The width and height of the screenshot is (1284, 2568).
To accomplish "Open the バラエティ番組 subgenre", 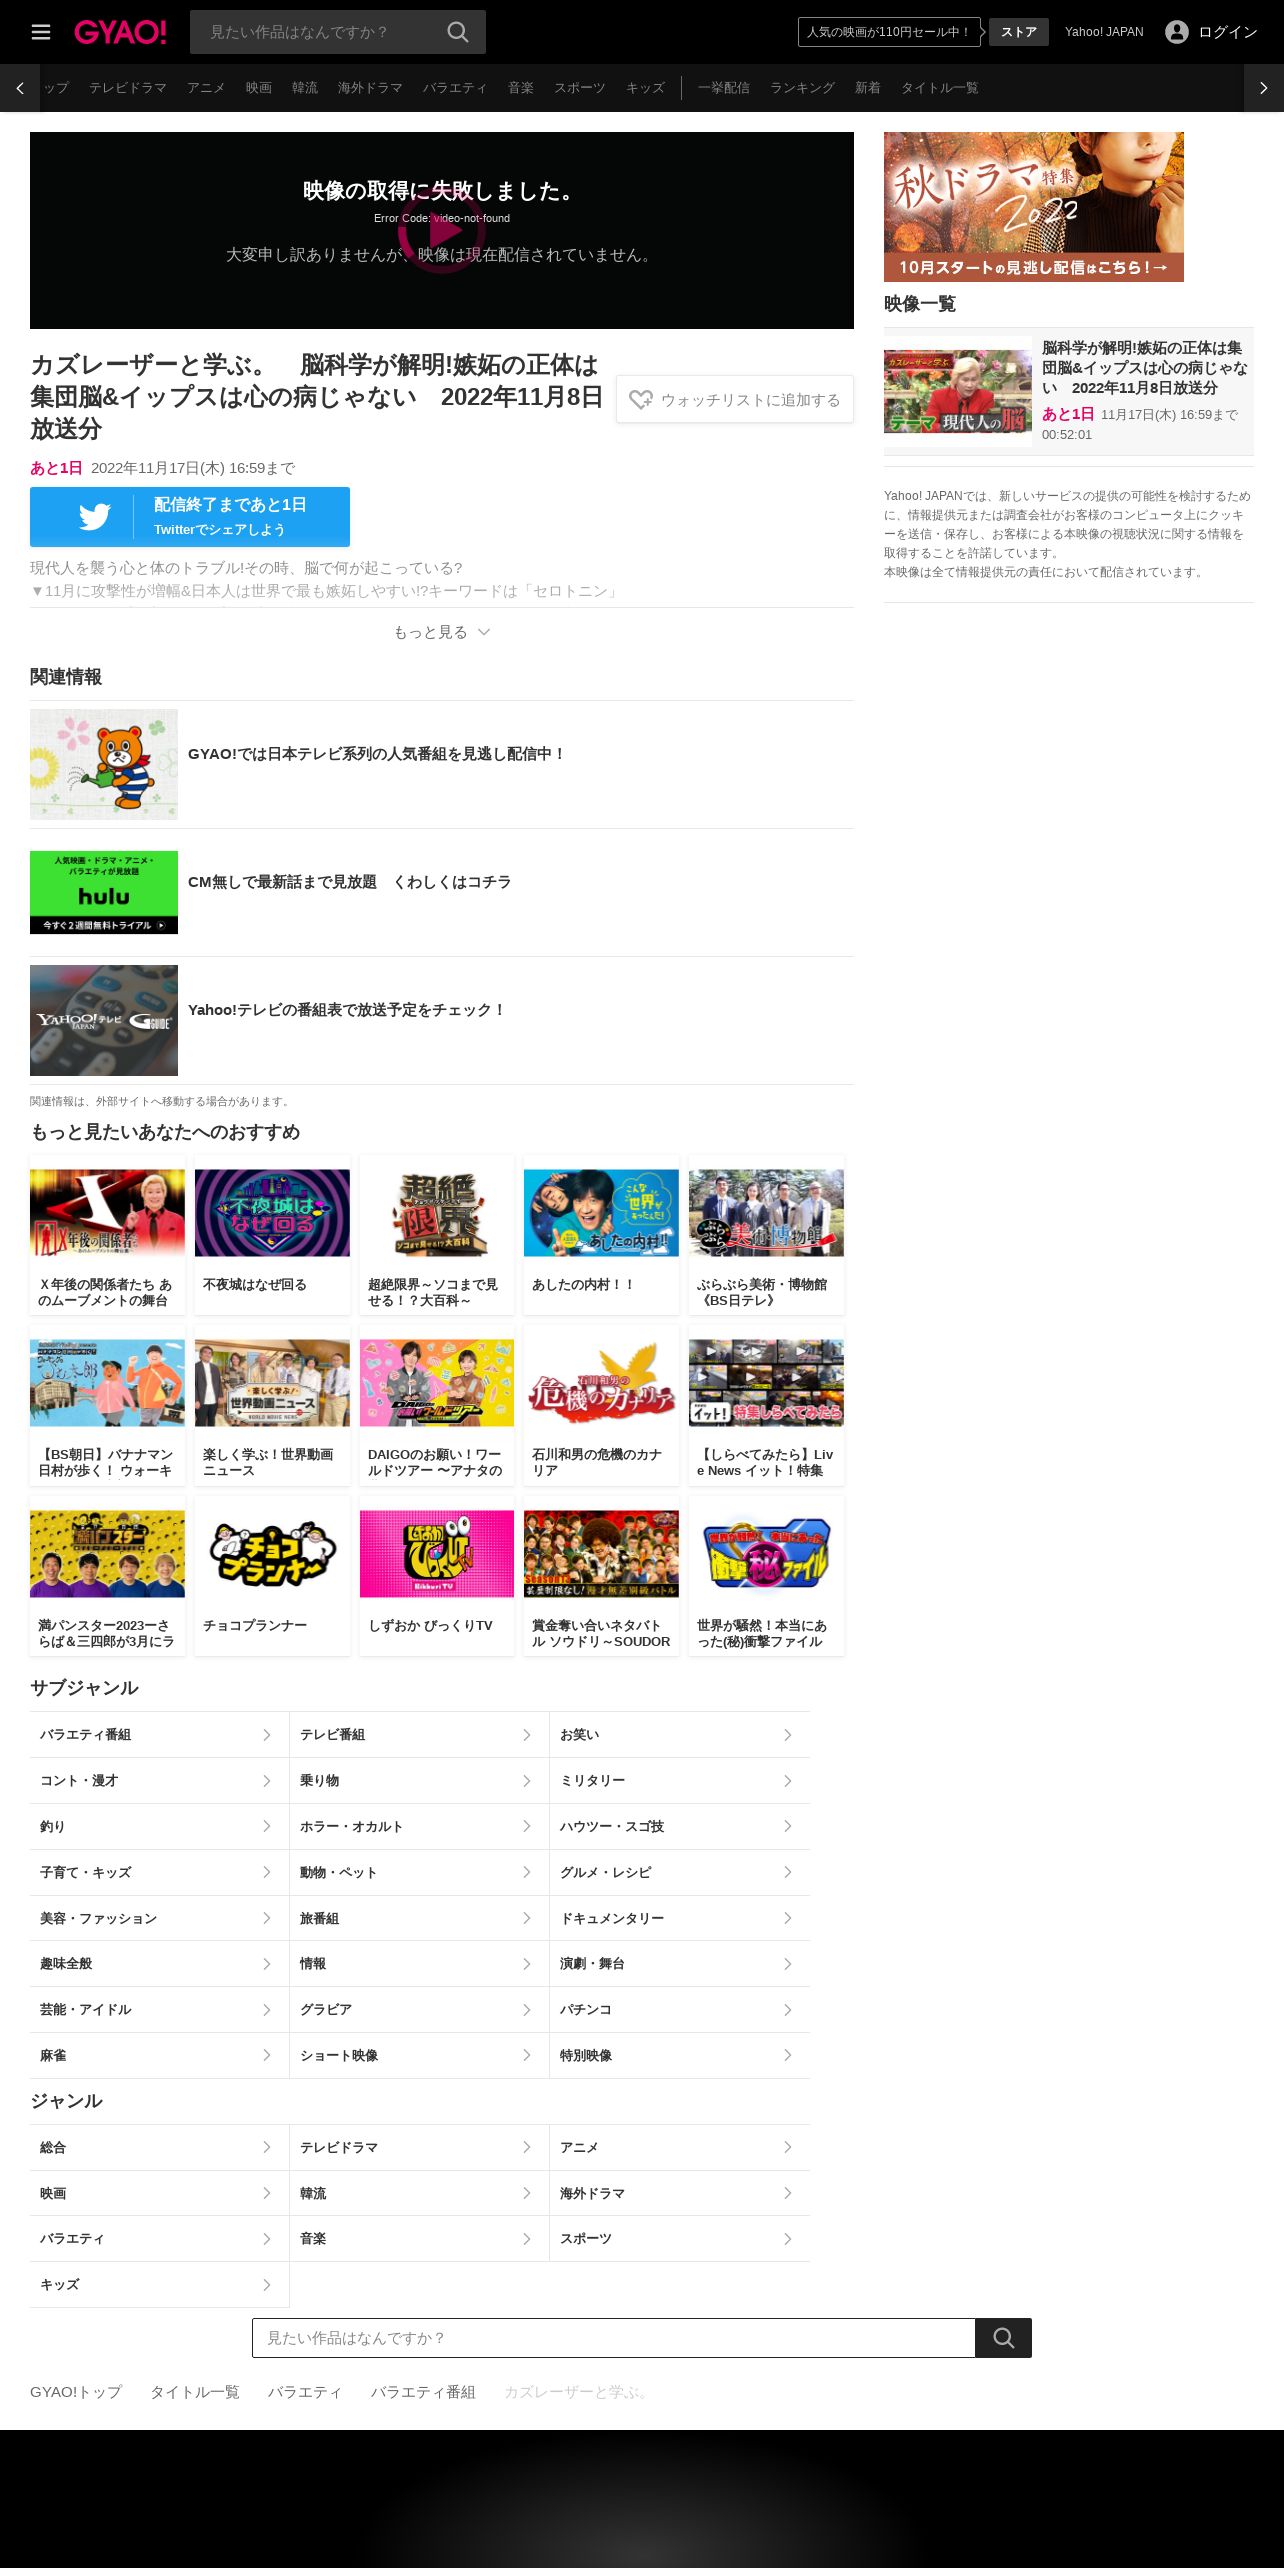I will pos(159,1735).
